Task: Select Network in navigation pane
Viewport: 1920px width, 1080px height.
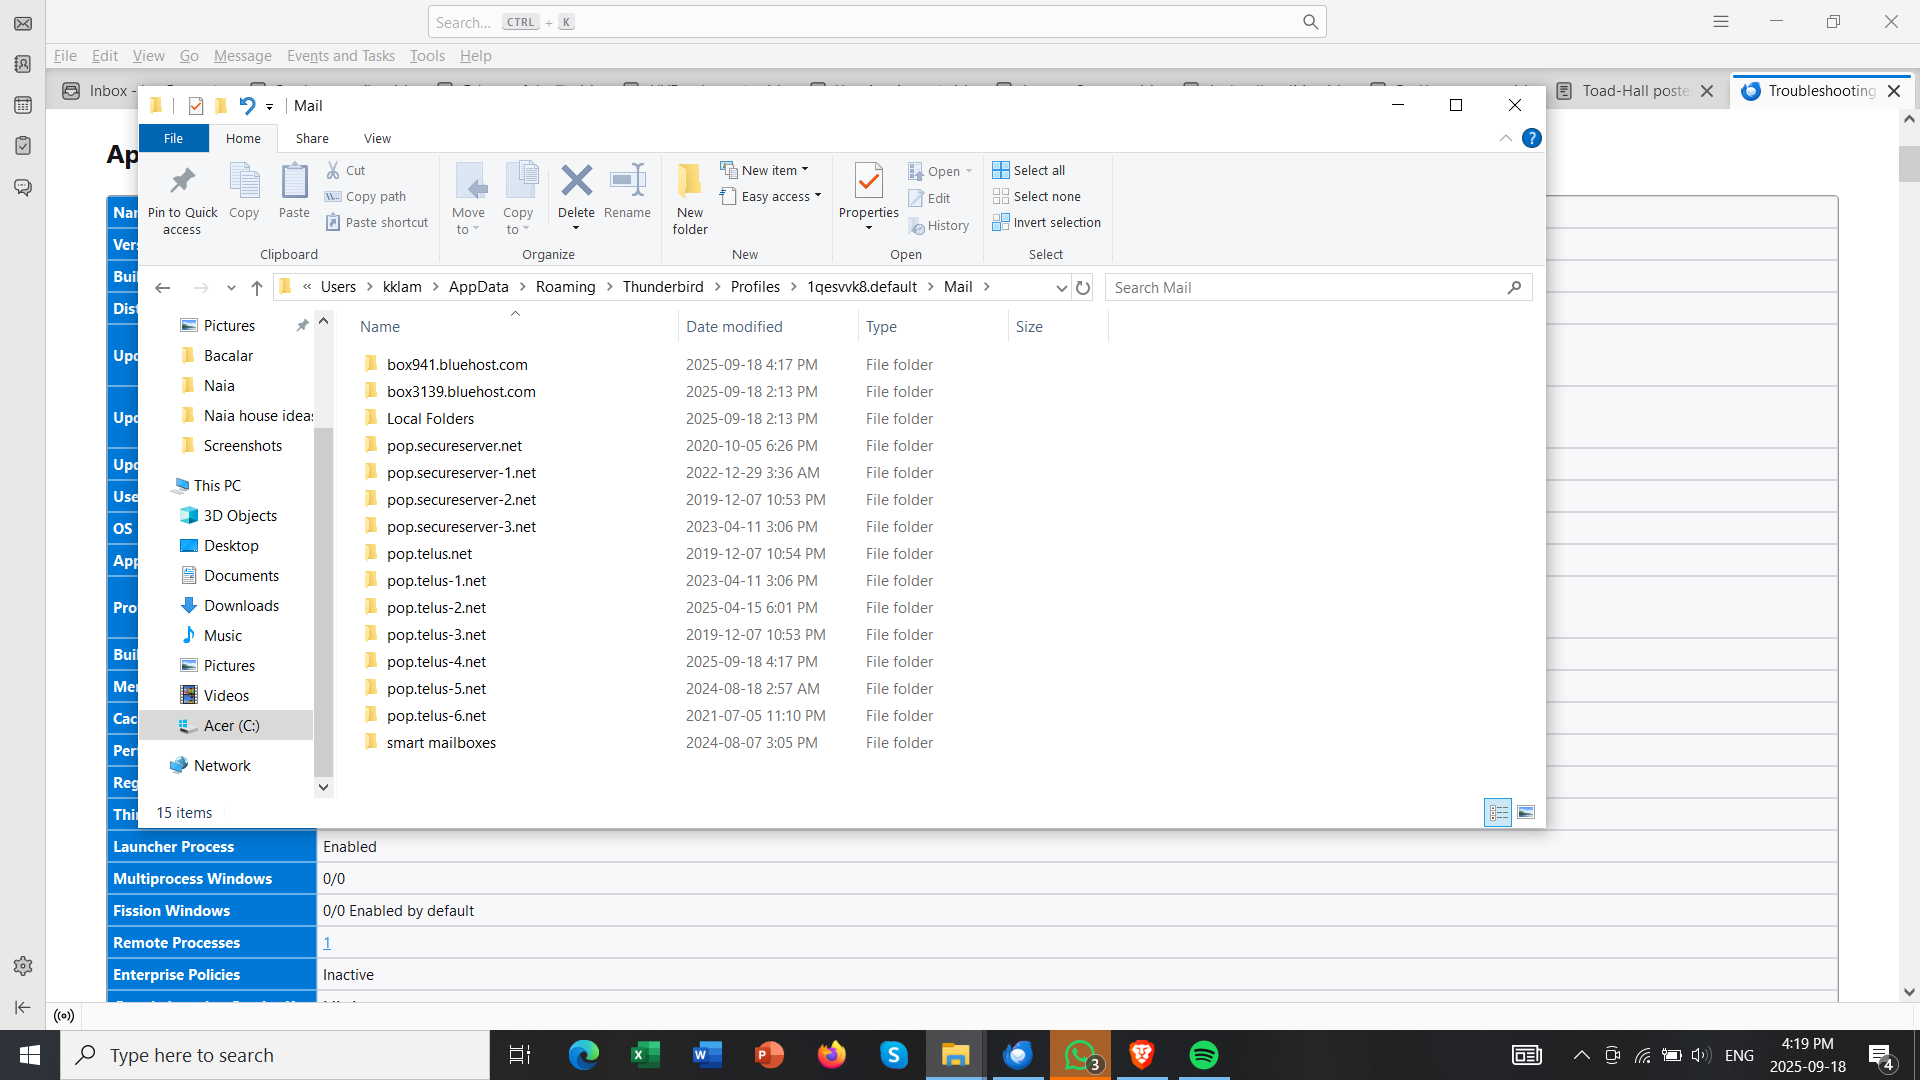Action: point(222,766)
